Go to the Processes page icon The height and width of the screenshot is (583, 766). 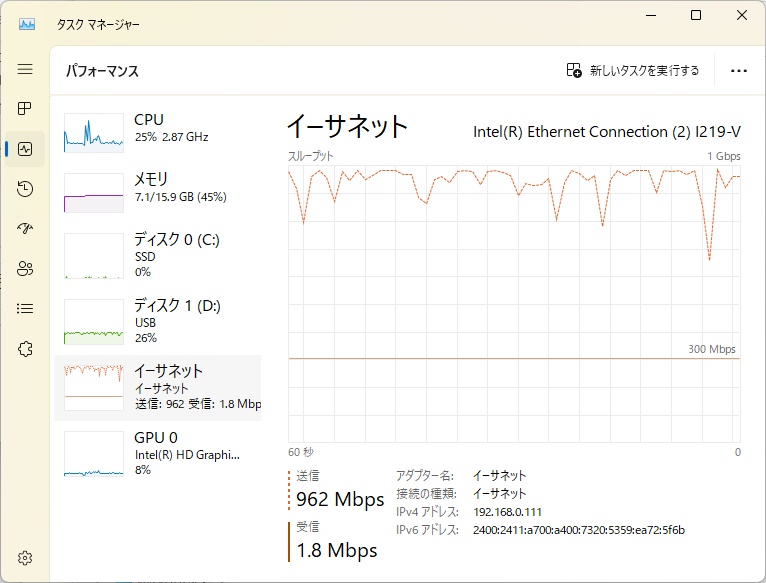(x=25, y=108)
